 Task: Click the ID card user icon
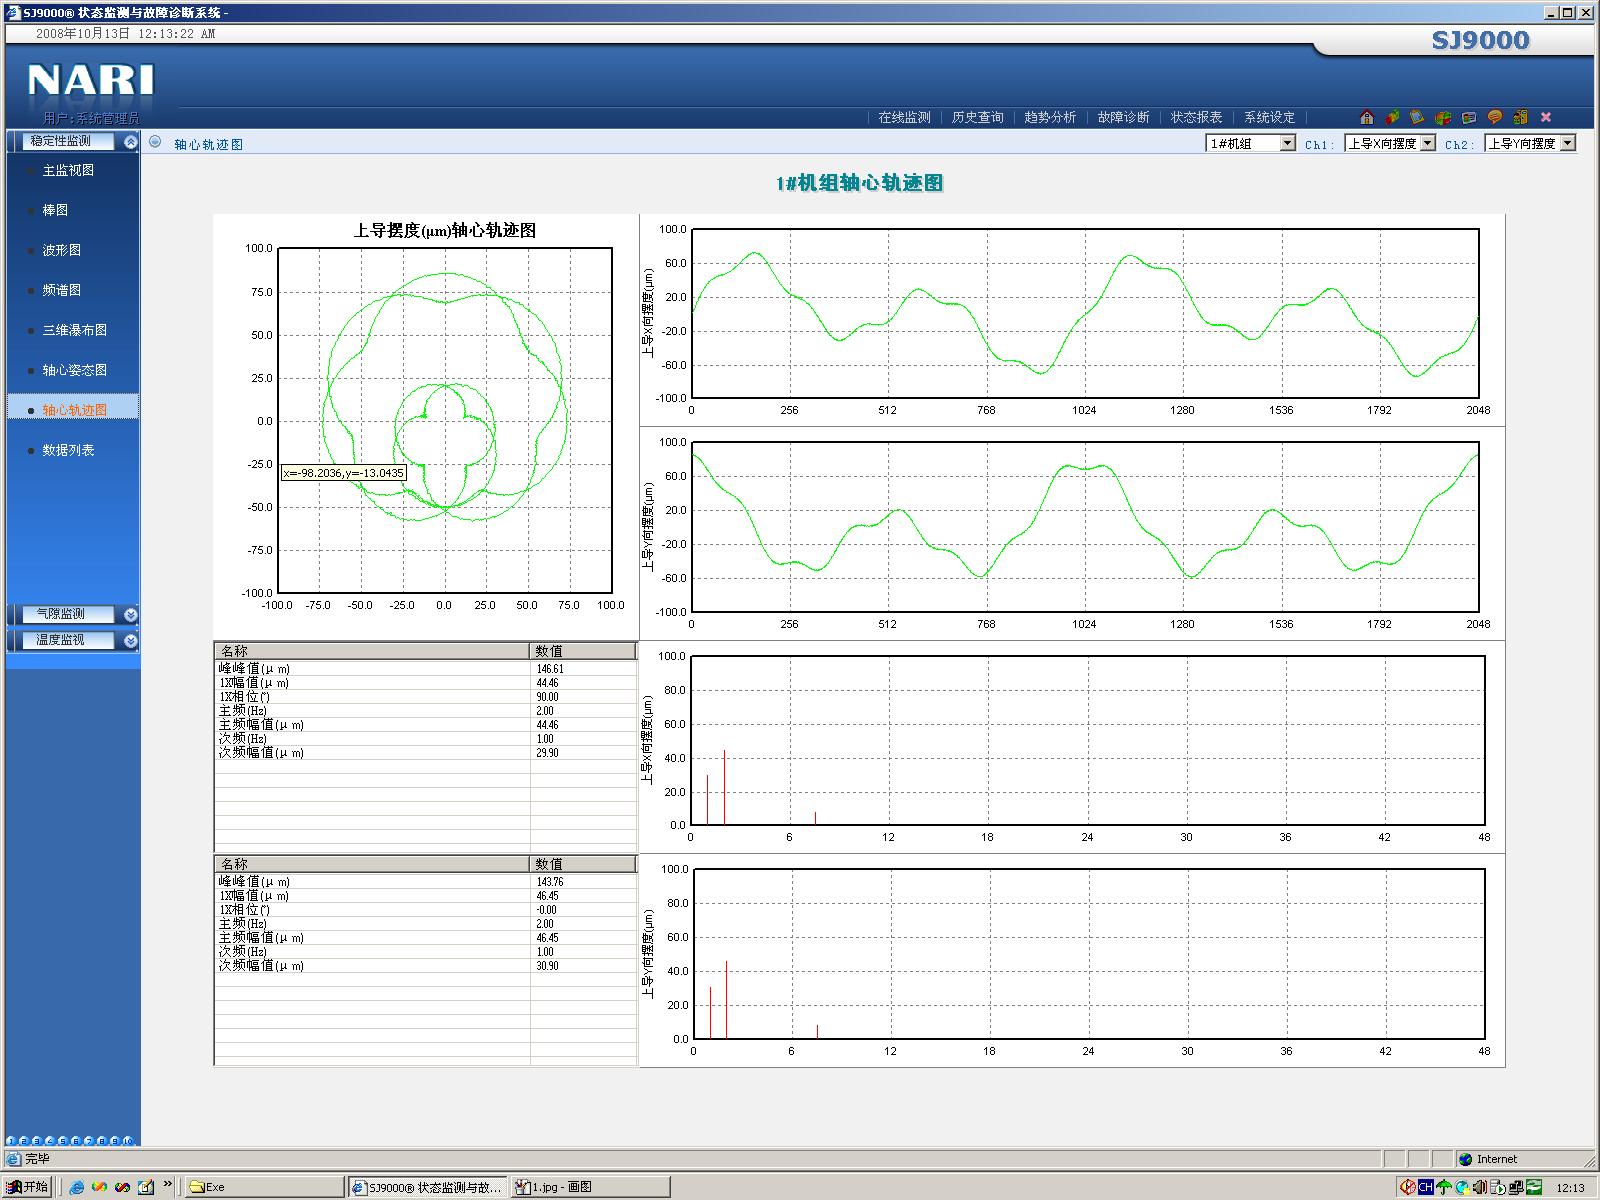pos(1469,117)
